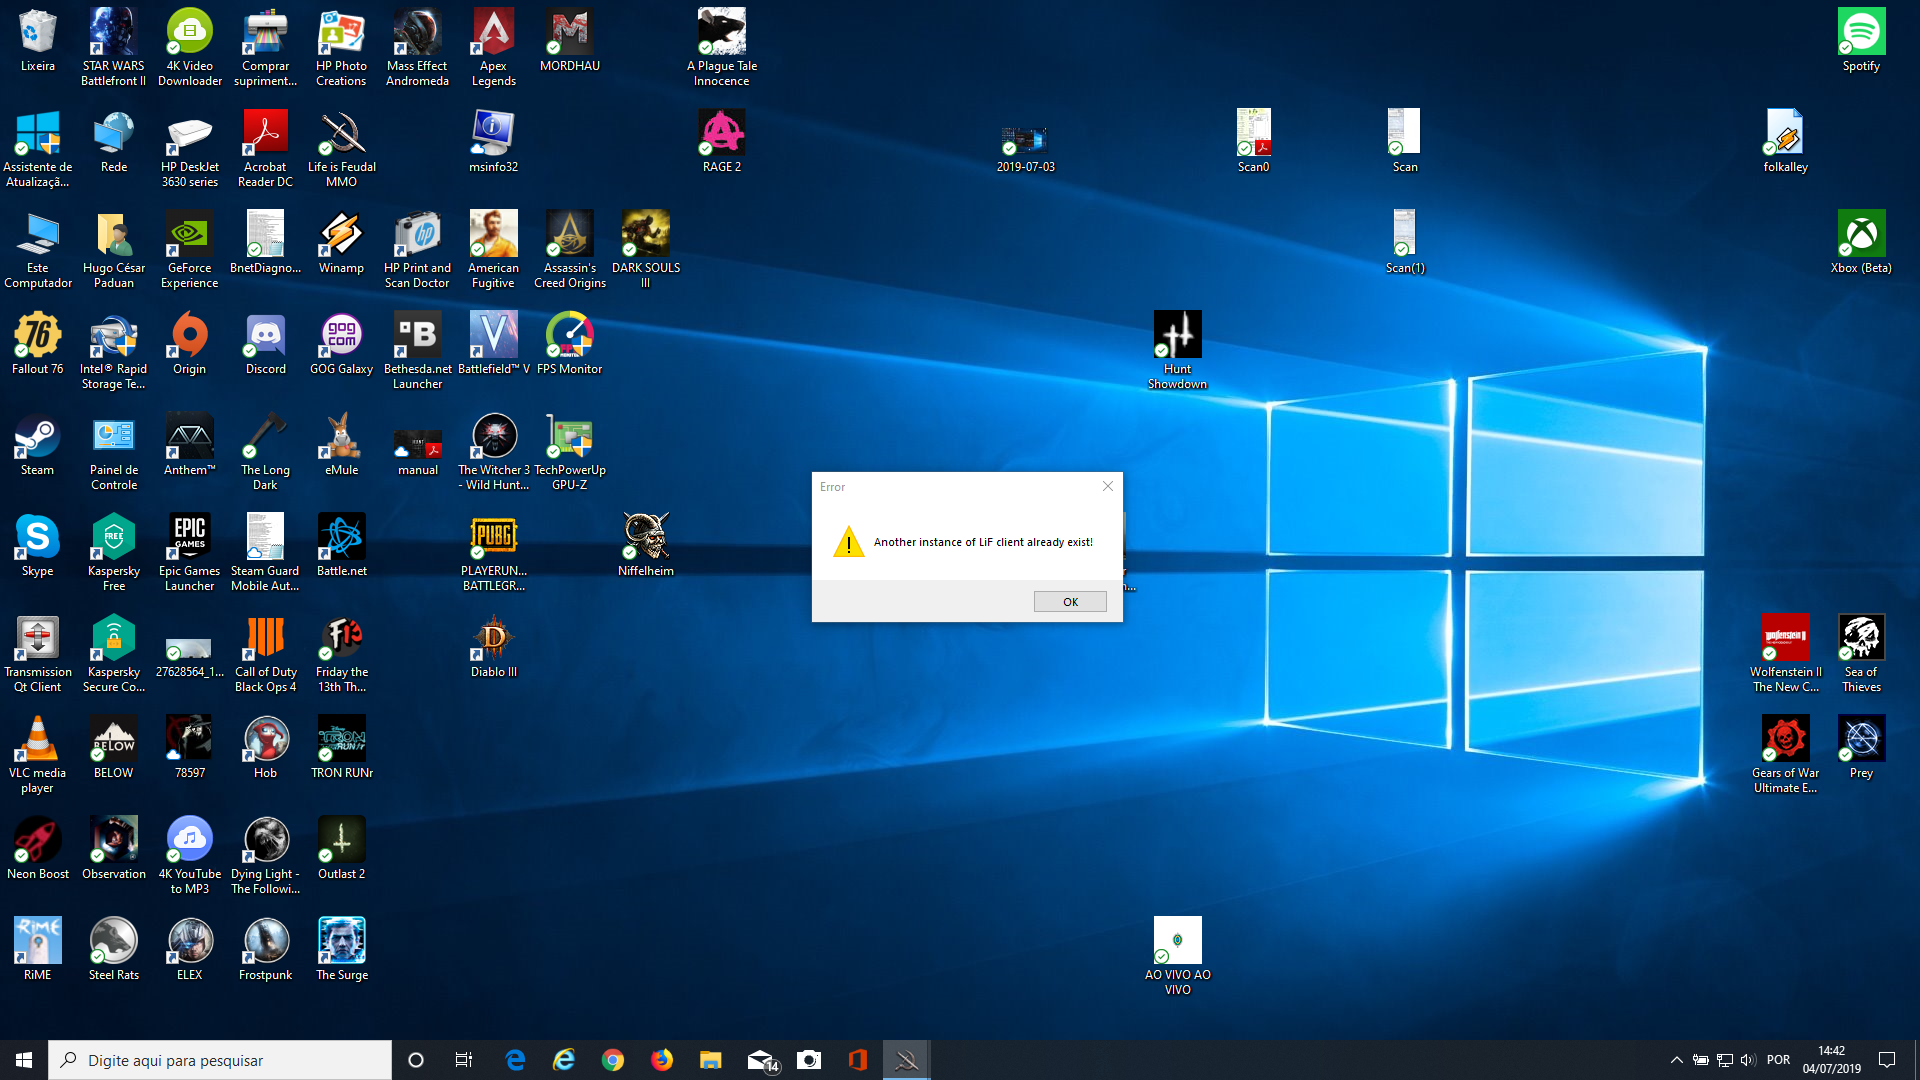Select the Winamp shortcut
The width and height of the screenshot is (1920, 1080).
342,244
